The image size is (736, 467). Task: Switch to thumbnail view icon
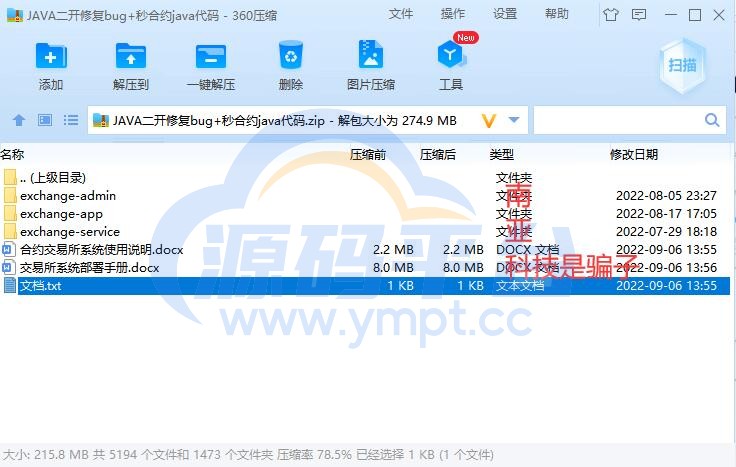(x=45, y=121)
